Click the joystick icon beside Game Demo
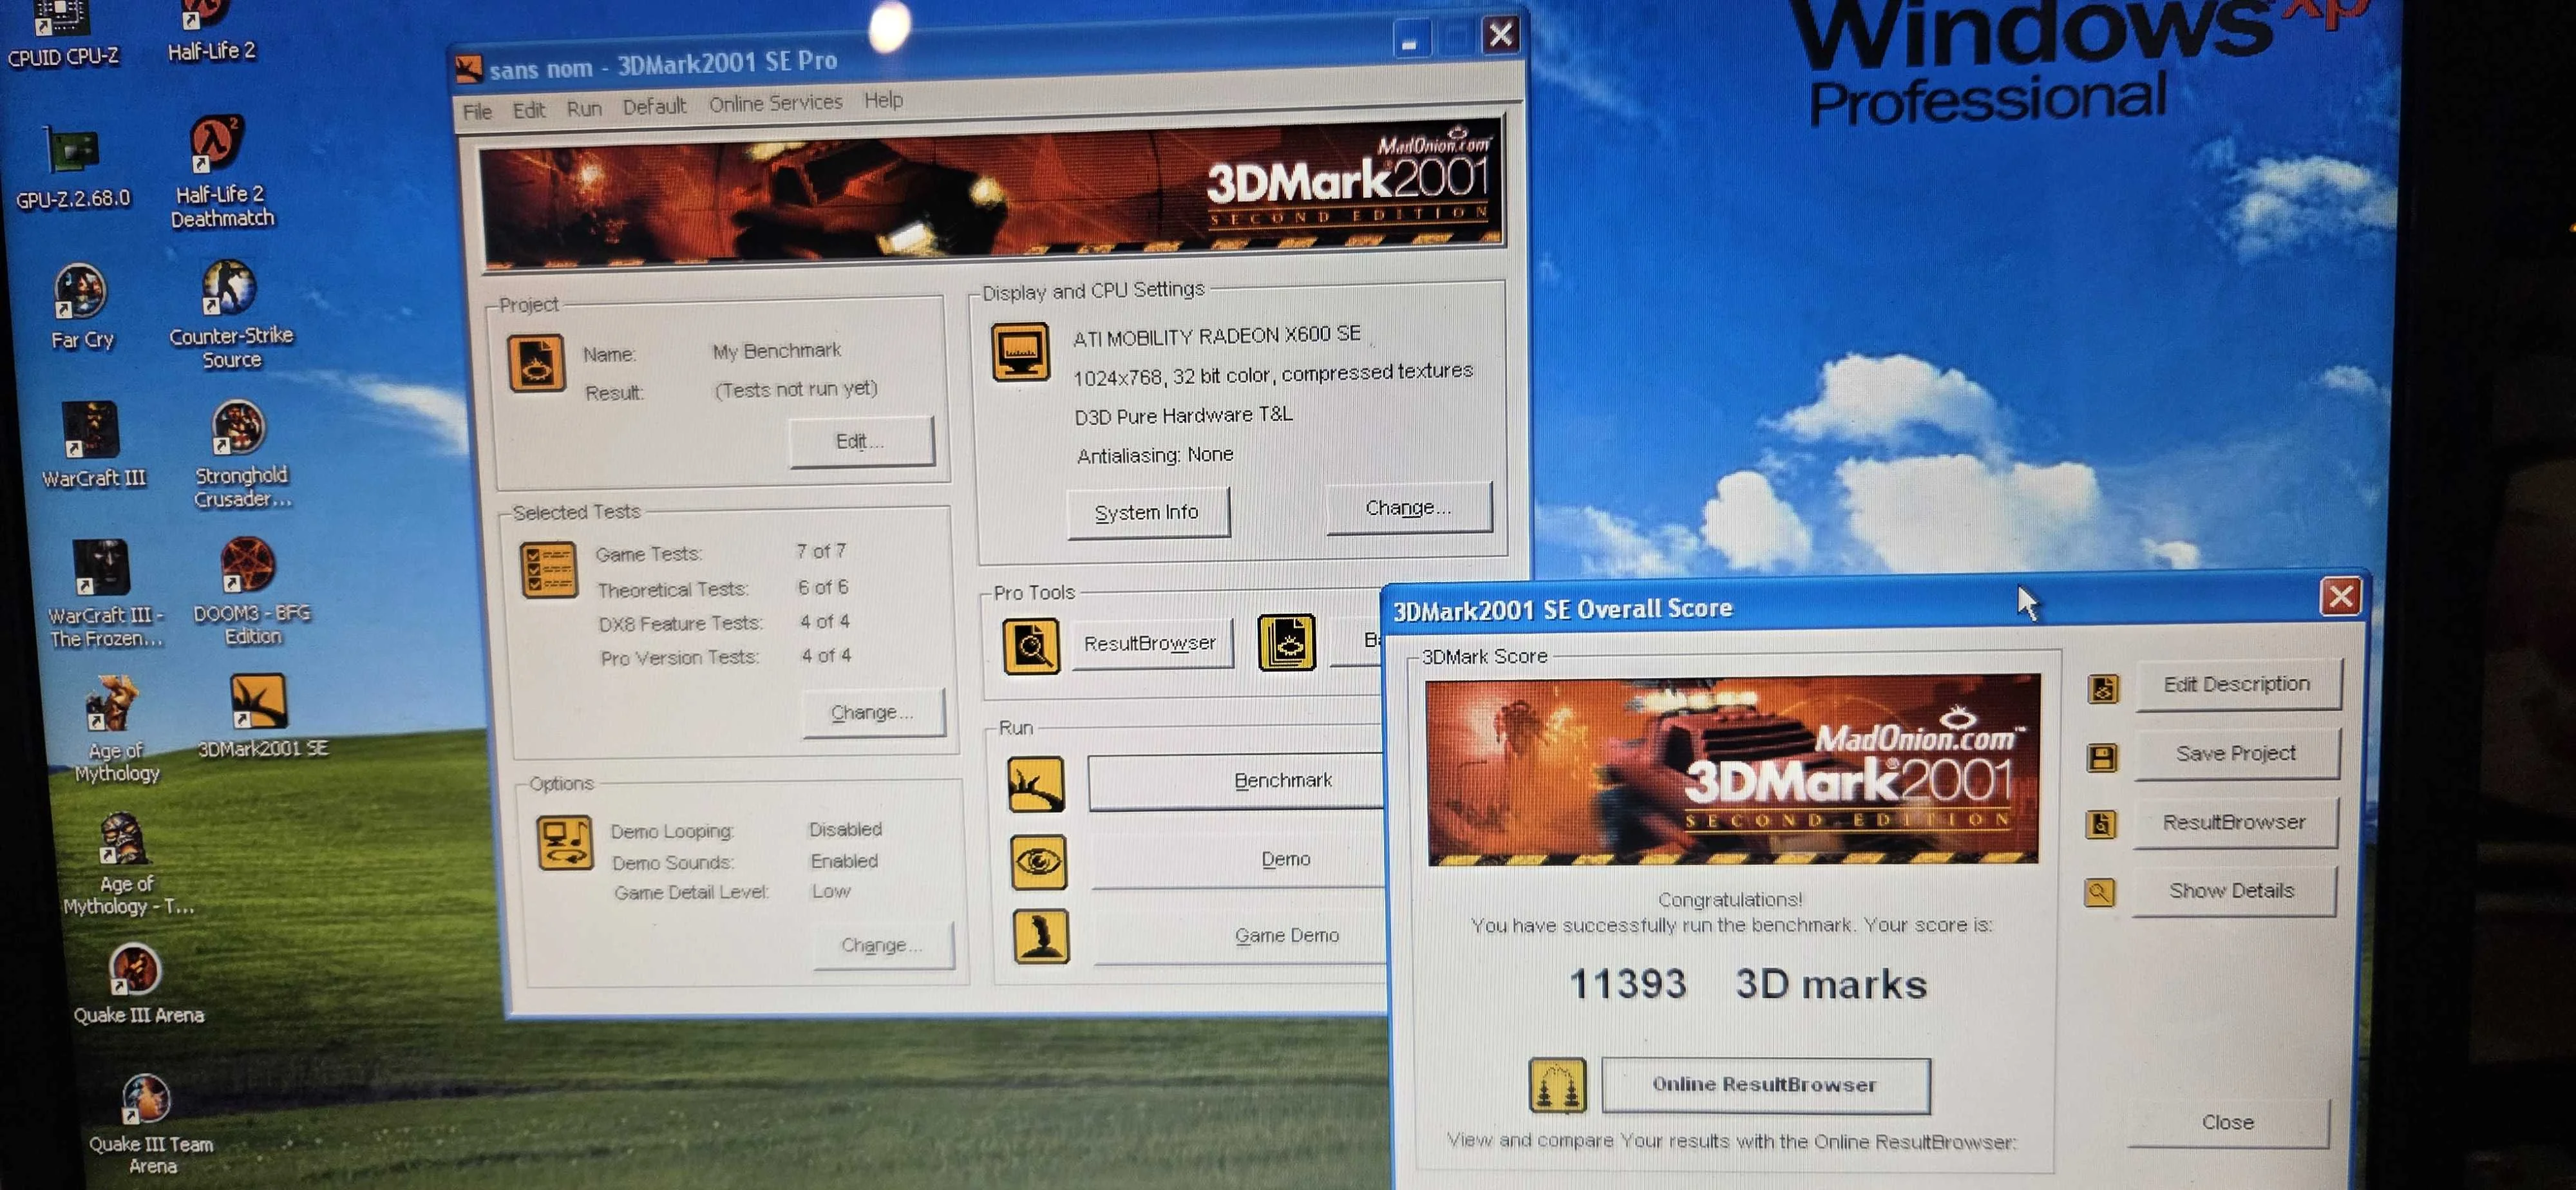The height and width of the screenshot is (1190, 2576). click(1041, 936)
